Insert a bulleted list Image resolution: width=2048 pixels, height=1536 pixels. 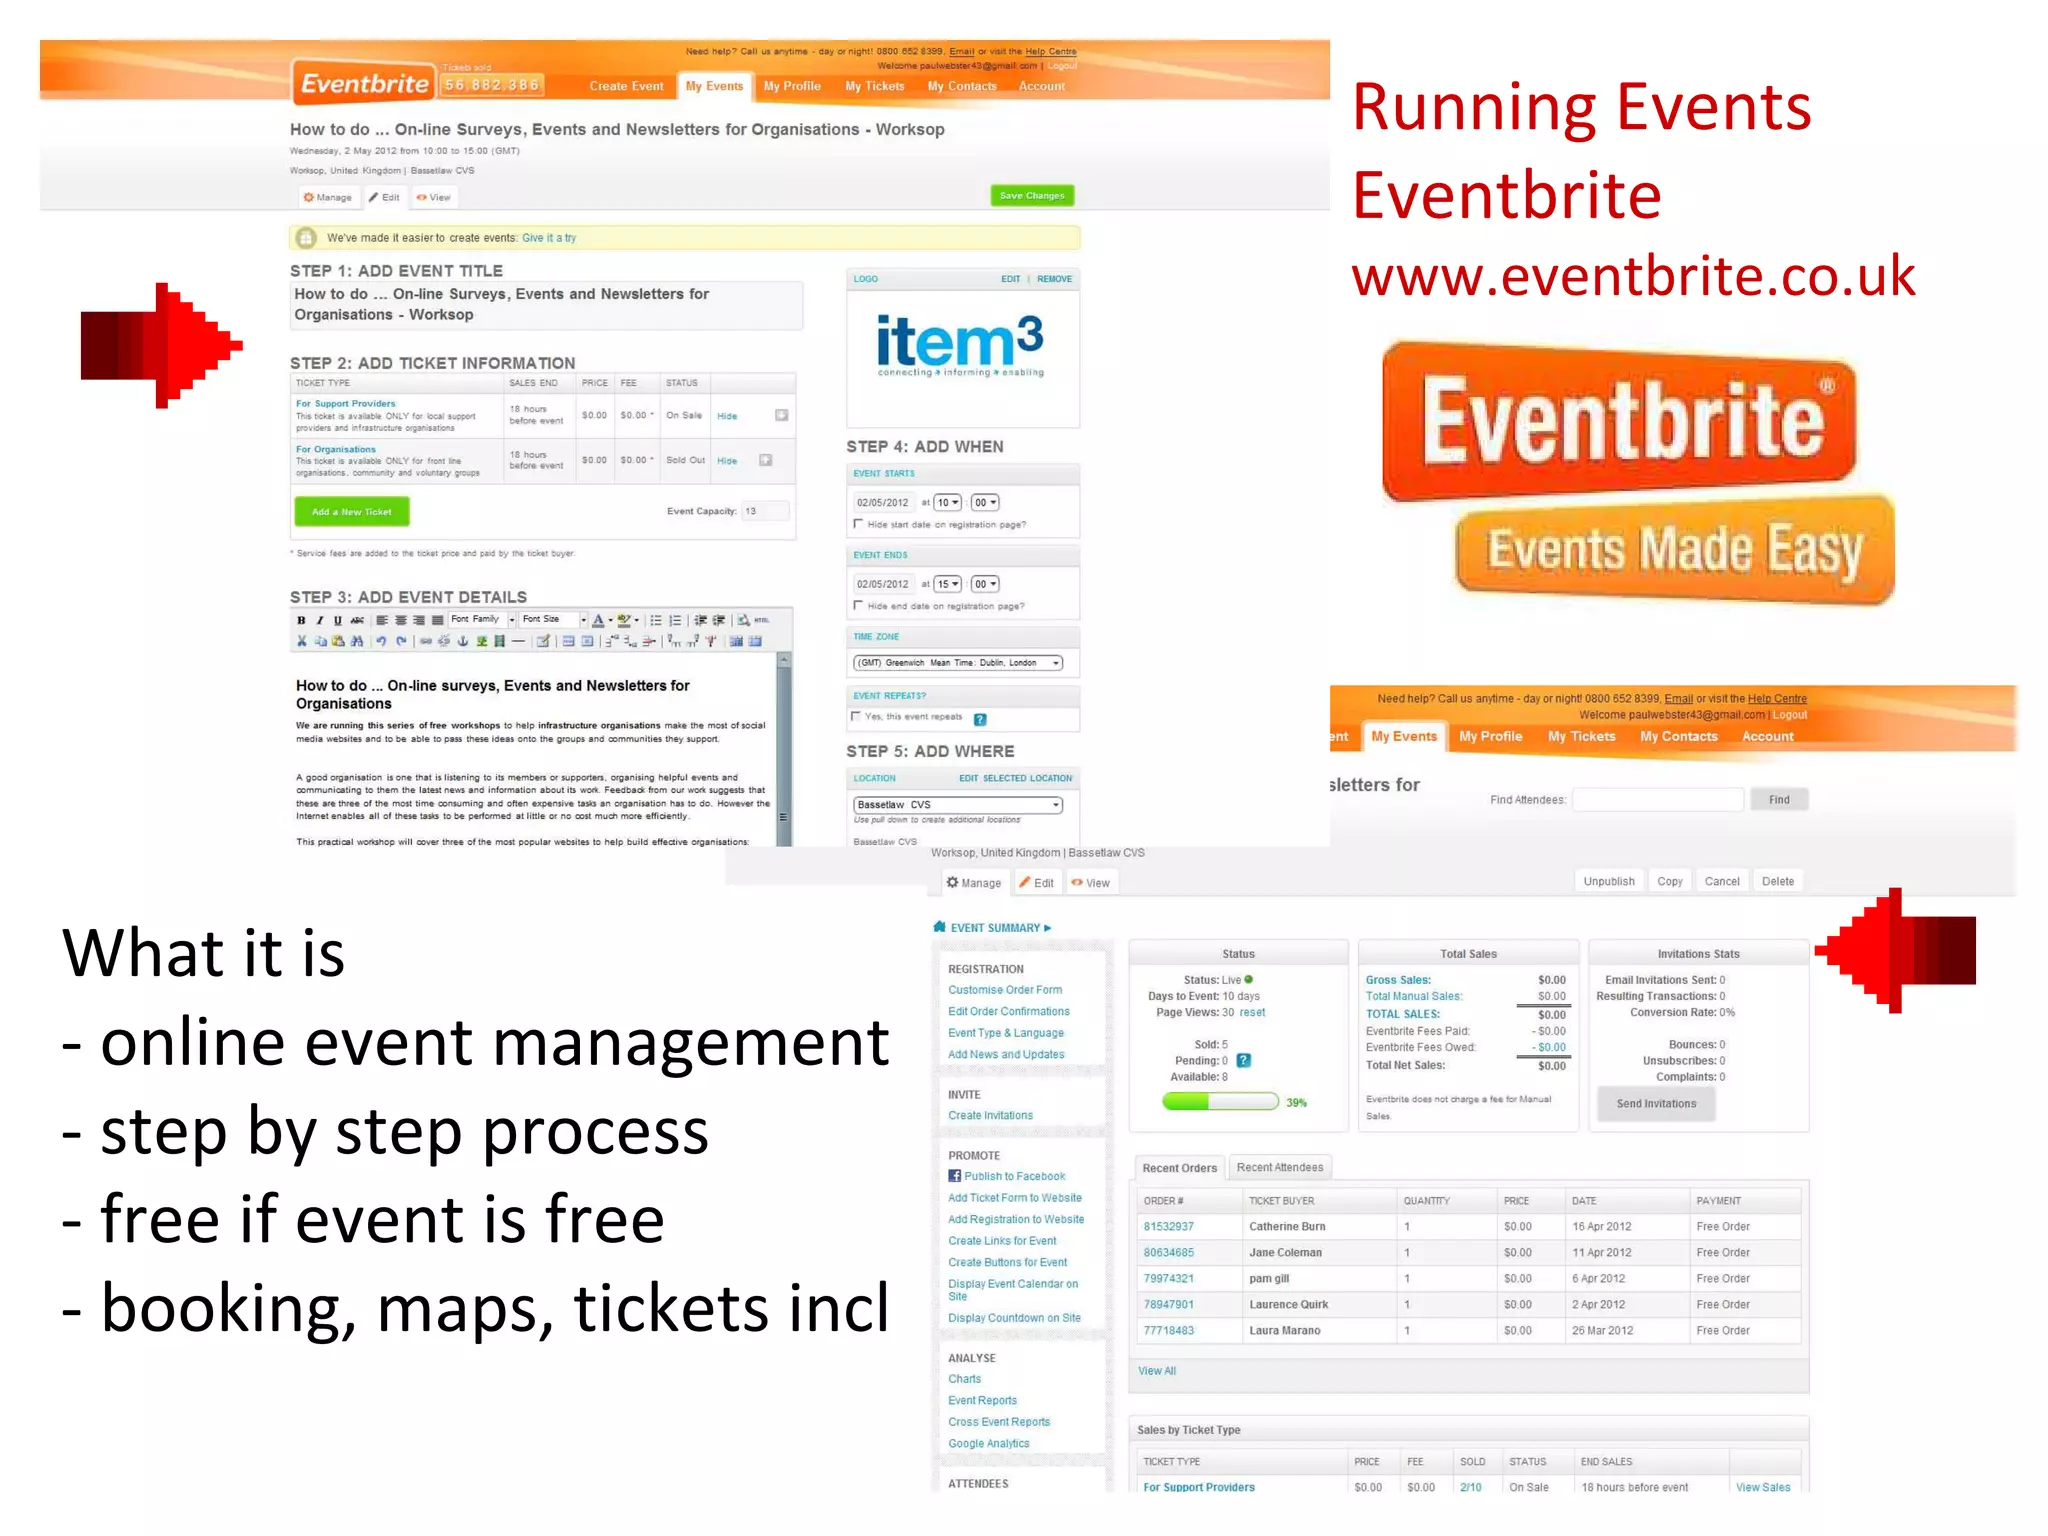[656, 620]
